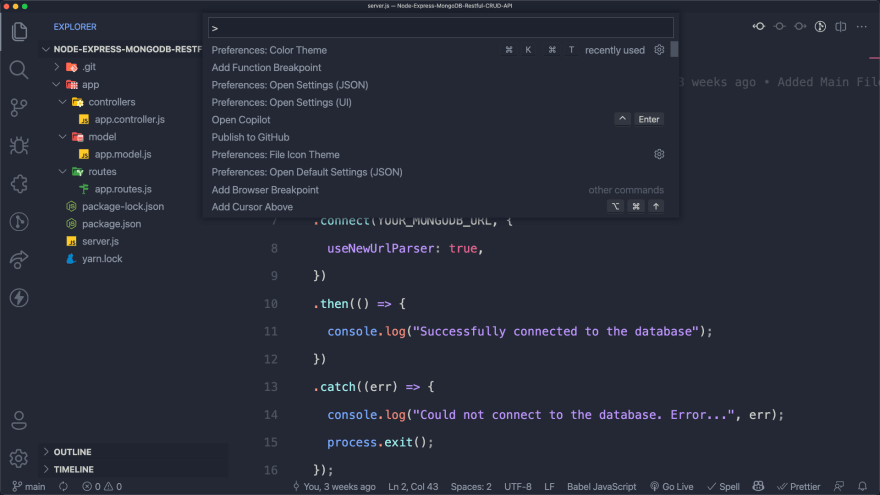
Task: Open the Source Control view
Action: point(19,107)
